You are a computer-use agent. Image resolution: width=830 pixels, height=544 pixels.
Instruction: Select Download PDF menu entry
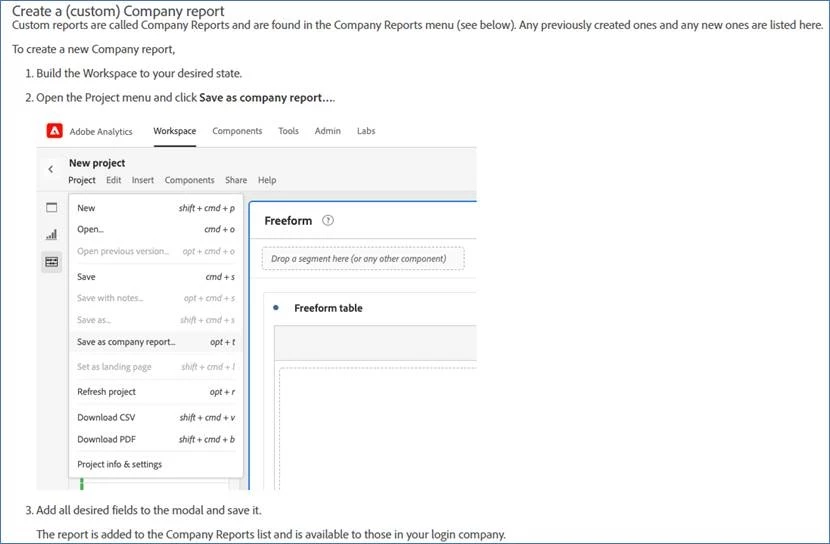pyautogui.click(x=156, y=439)
